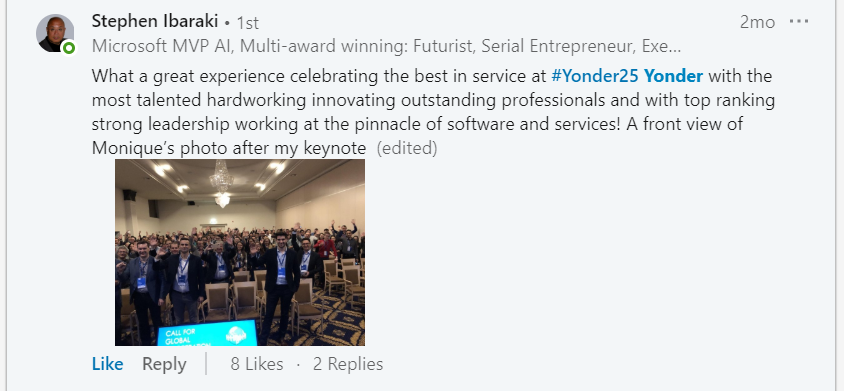Like this comment
844x391 pixels.
[x=108, y=364]
